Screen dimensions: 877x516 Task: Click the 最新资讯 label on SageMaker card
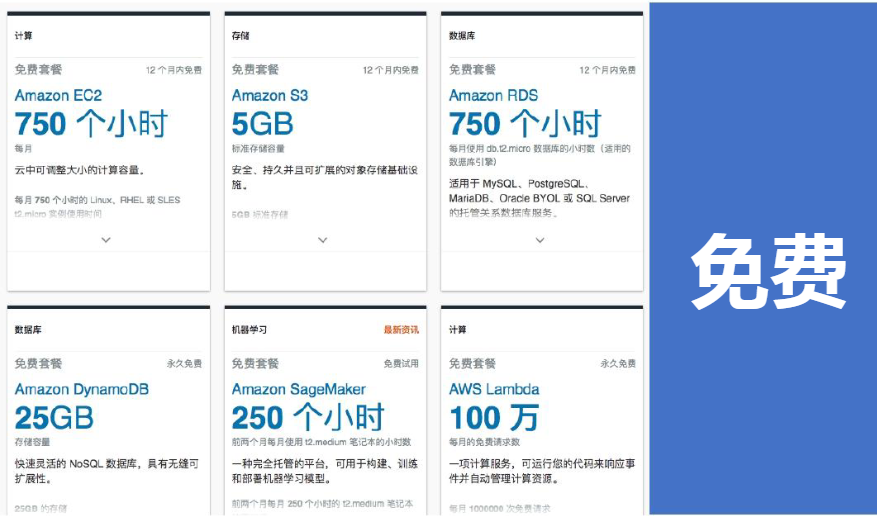pyautogui.click(x=401, y=330)
